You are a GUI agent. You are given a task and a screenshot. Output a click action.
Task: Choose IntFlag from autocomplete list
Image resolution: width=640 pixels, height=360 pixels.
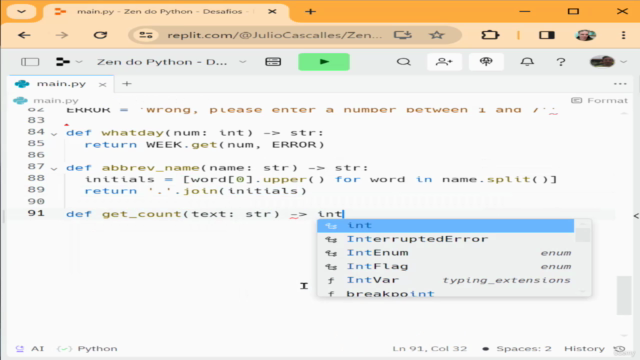445,267
